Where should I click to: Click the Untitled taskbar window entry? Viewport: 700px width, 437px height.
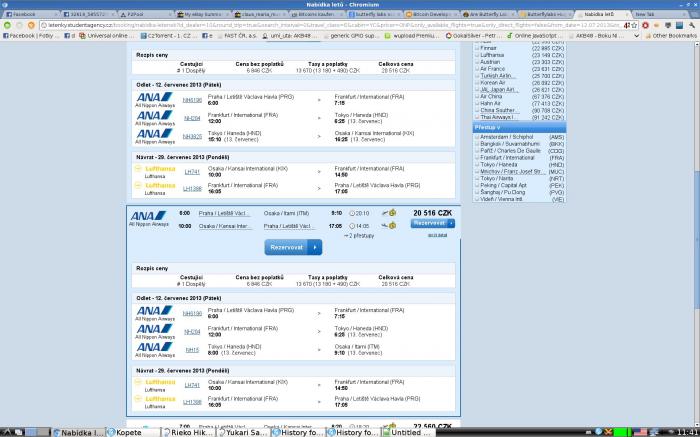pos(407,432)
